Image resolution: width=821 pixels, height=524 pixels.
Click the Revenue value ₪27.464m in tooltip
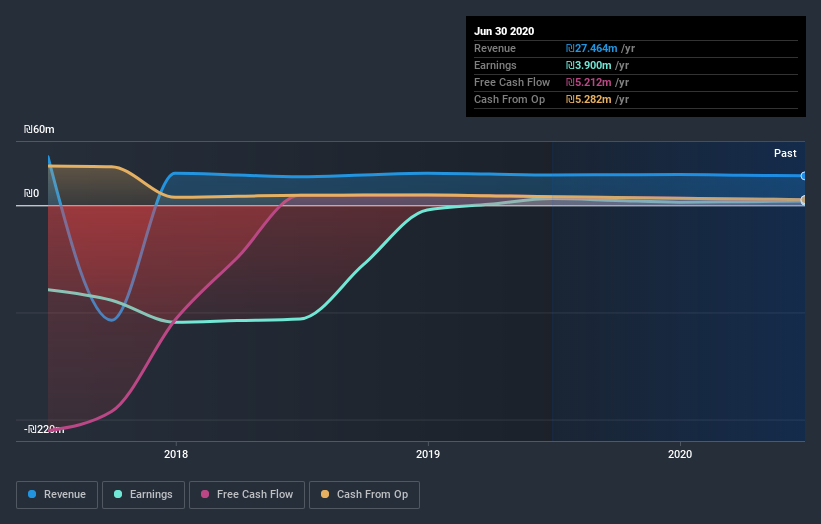[591, 48]
